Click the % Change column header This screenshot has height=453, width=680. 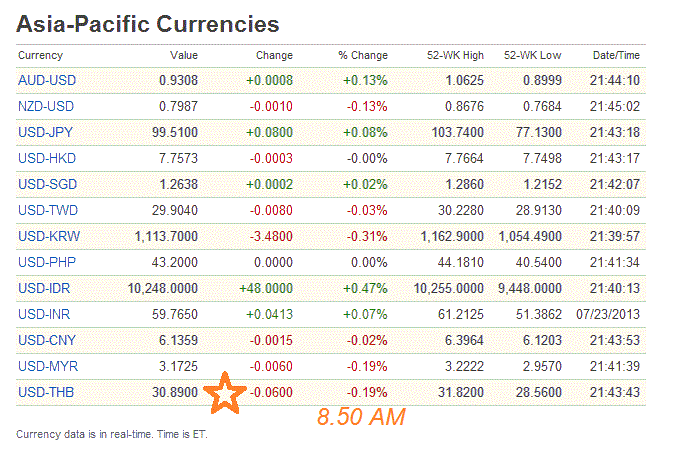pyautogui.click(x=362, y=56)
